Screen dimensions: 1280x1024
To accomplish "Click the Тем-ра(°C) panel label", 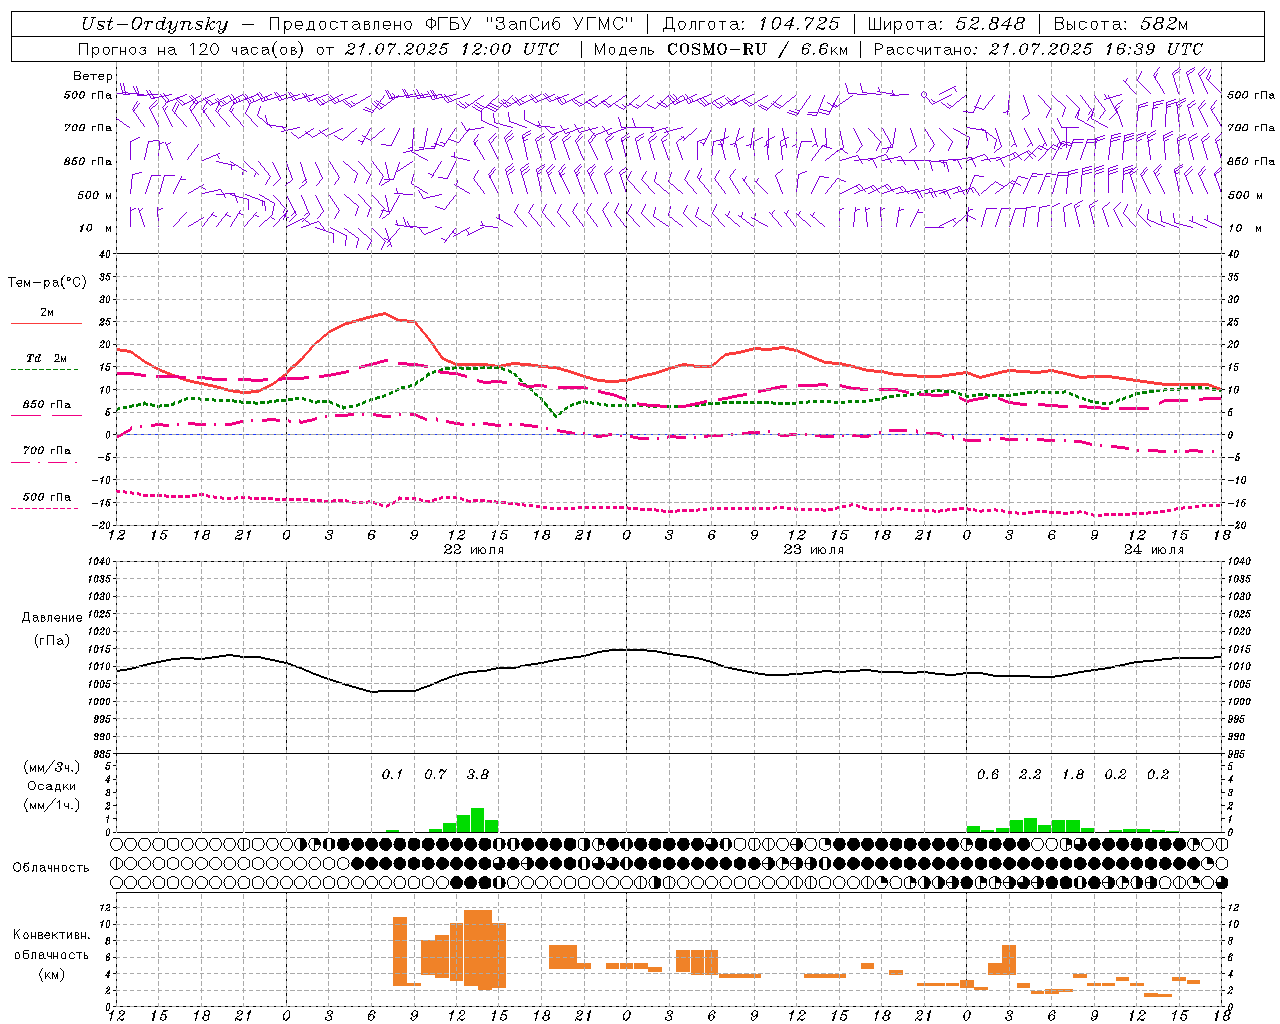I will click(47, 283).
